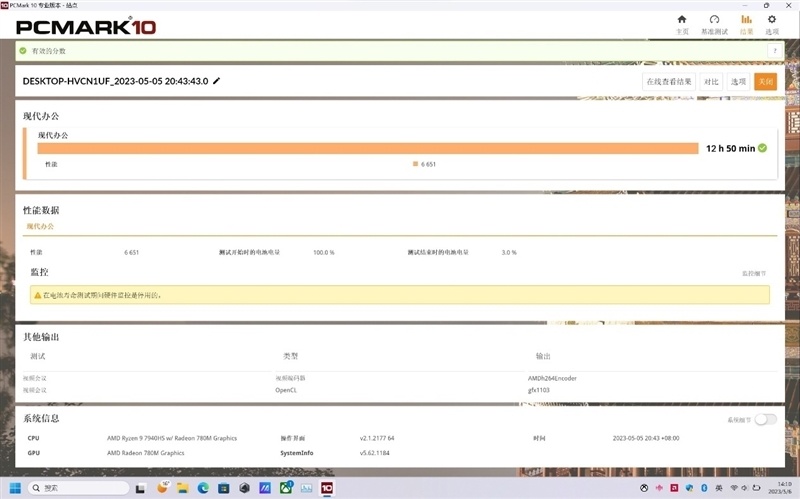Viewport: 800px width, 499px height.
Task: Click the AMD Ryzen 9 7940HS CPU value
Action: 172,438
